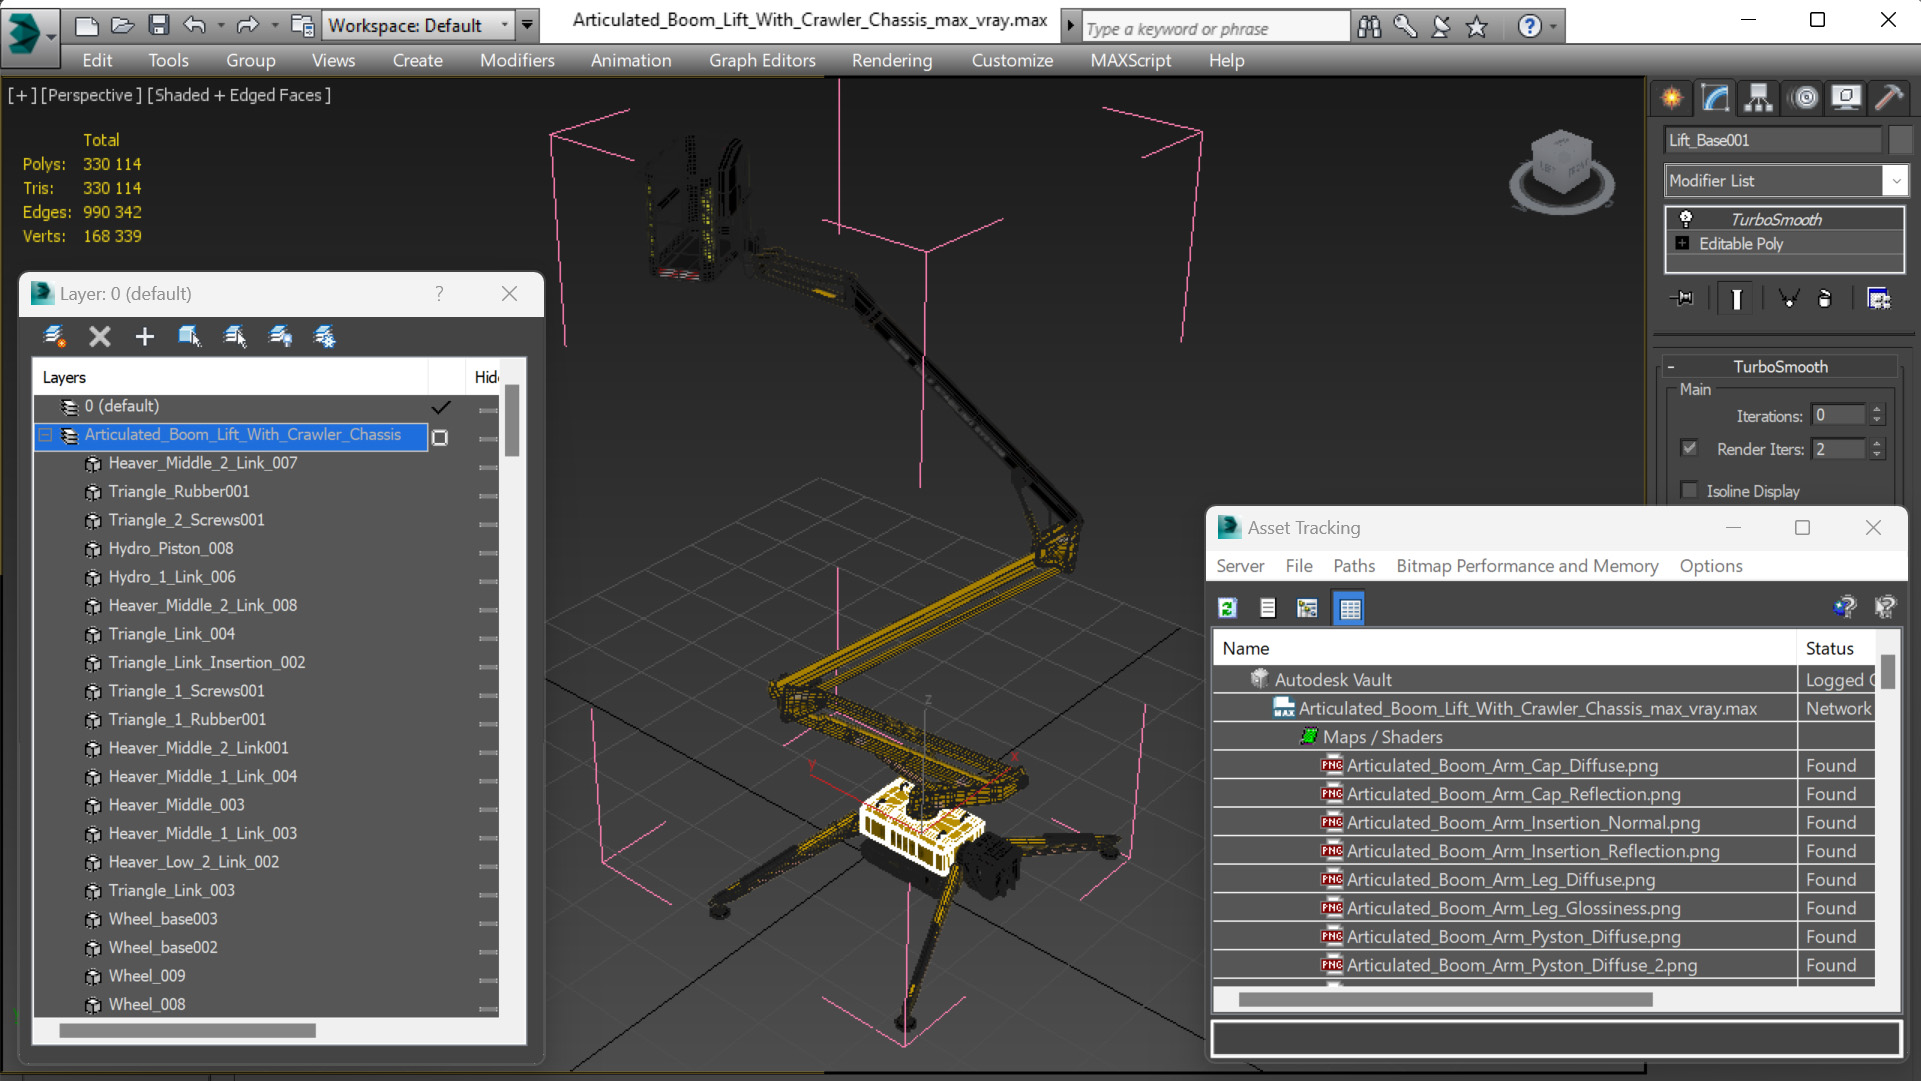1921x1081 pixels.
Task: Open the Motion command panel tab
Action: (1805, 97)
